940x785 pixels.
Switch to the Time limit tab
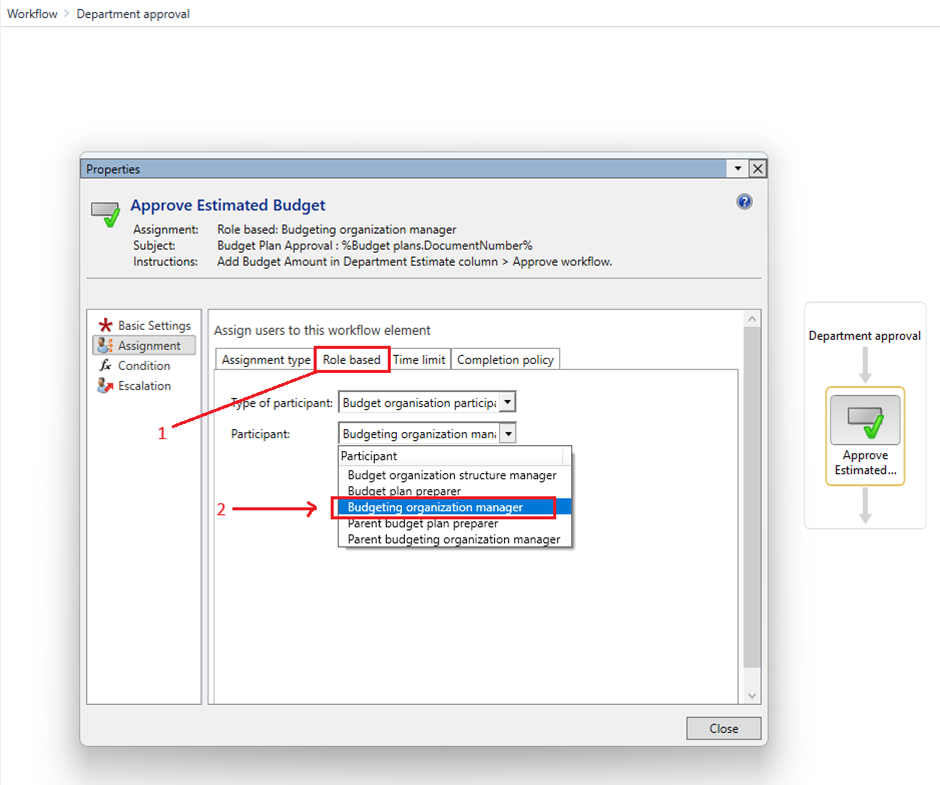419,360
